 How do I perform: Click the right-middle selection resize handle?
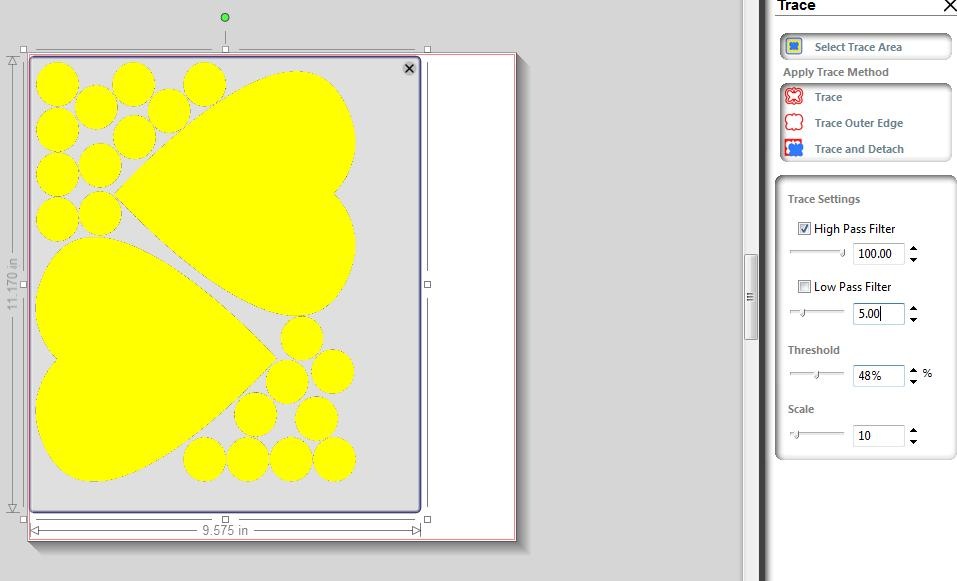tap(427, 284)
